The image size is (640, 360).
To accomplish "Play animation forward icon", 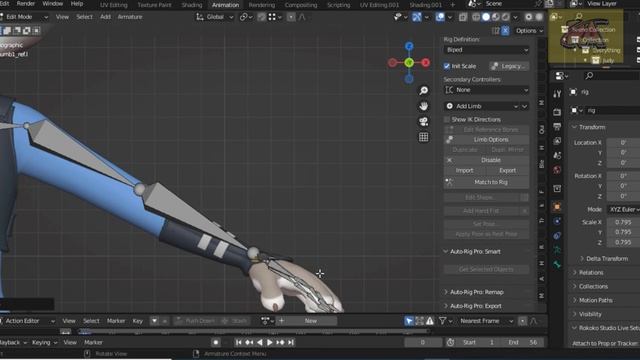I will tap(269, 342).
